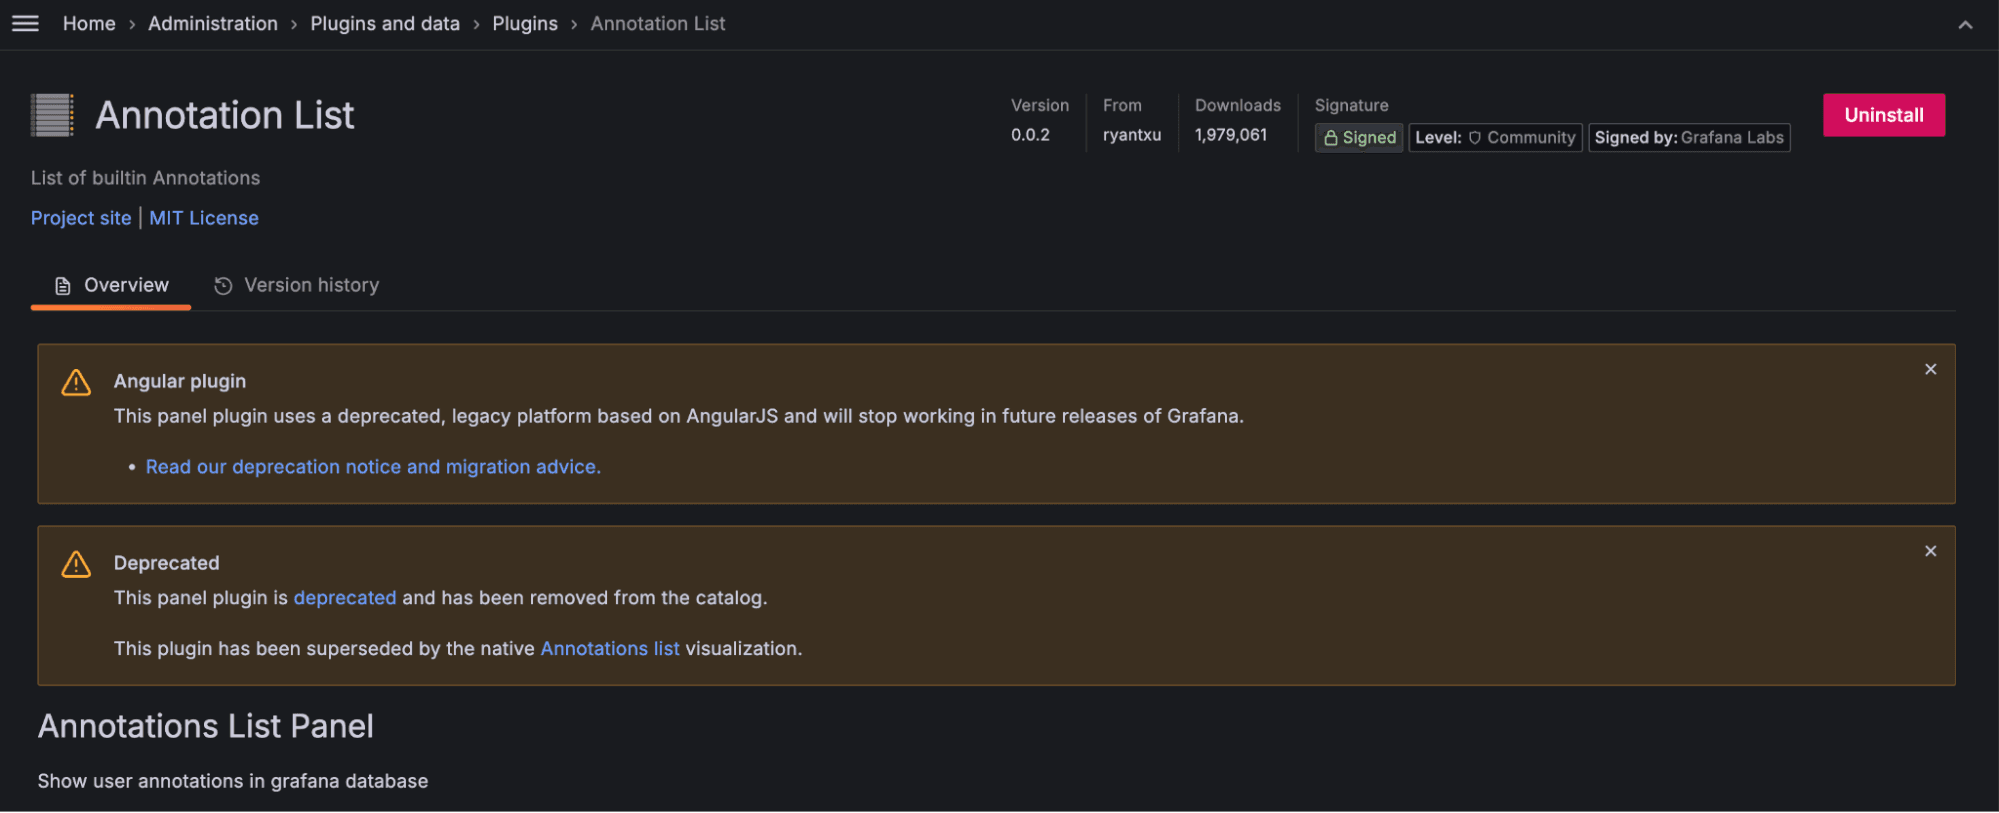
Task: Open Plugins and data breadcrumb
Action: pos(385,23)
